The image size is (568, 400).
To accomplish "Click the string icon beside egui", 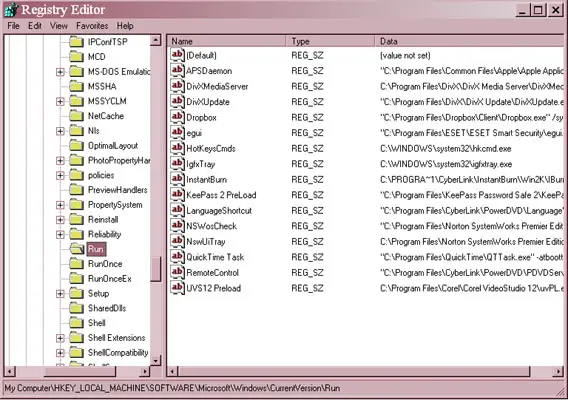I will point(177,133).
